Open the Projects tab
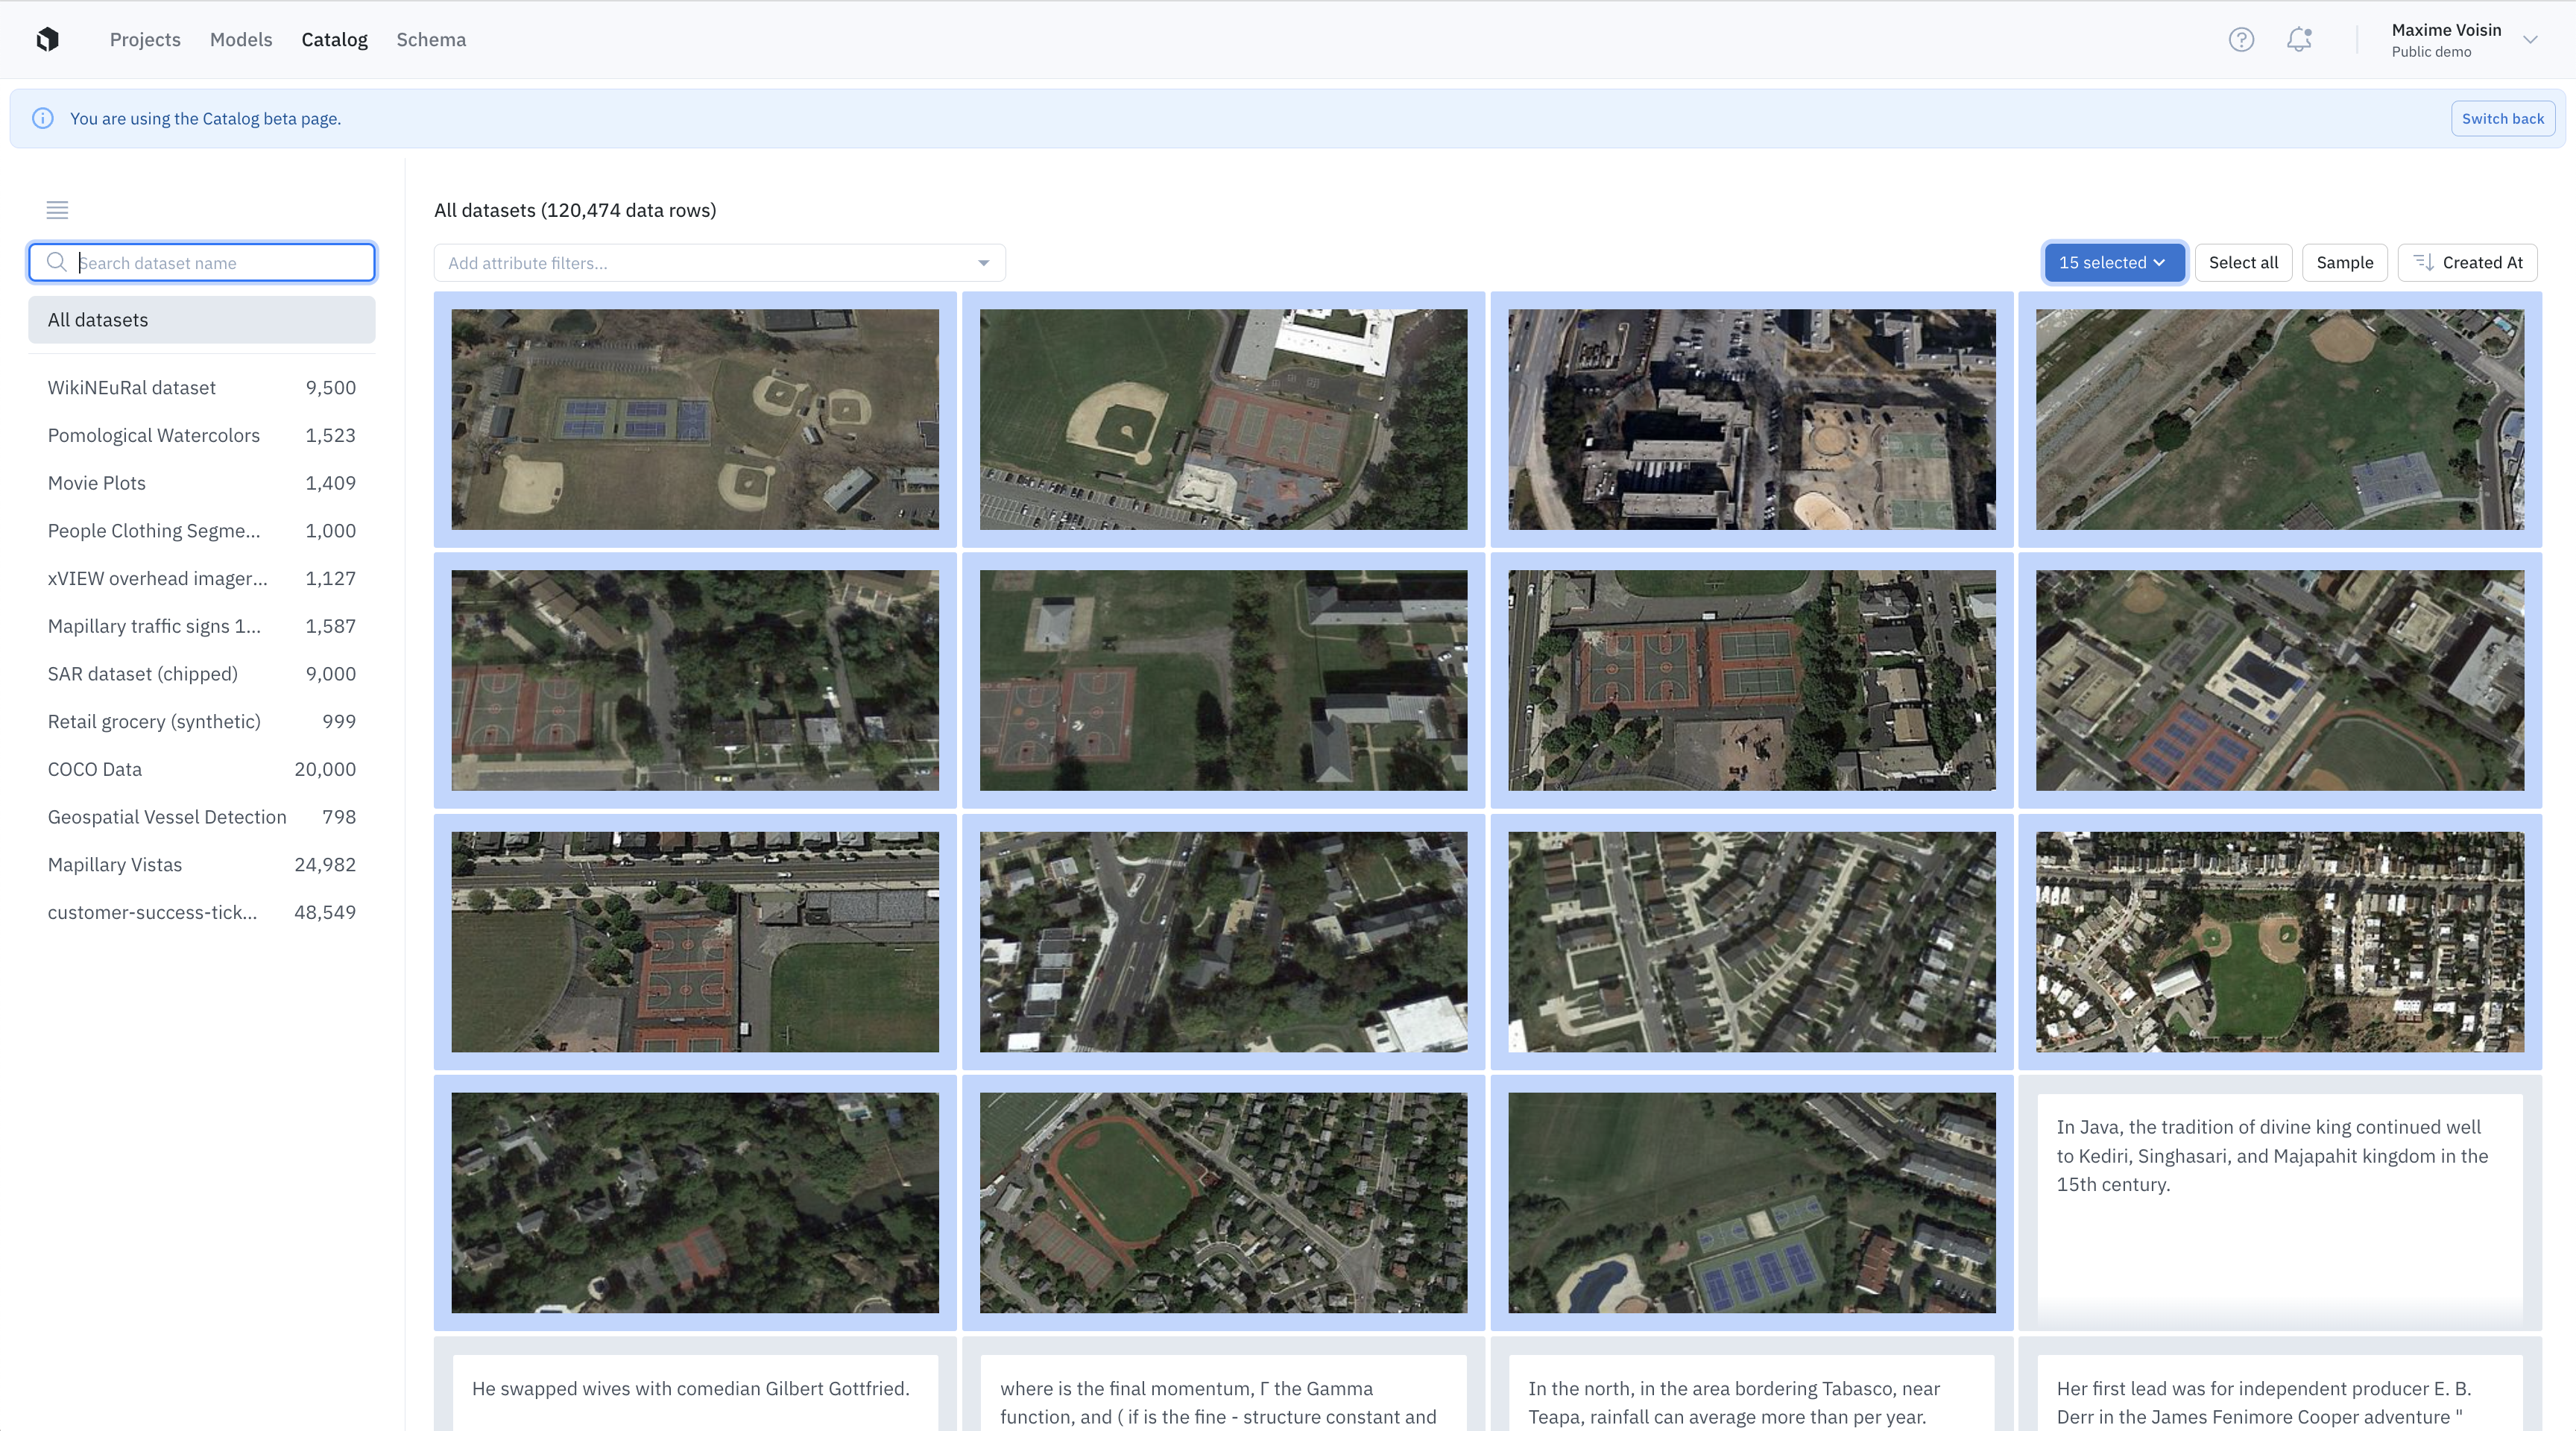Screen dimensions: 2576x1431 click(x=145, y=39)
